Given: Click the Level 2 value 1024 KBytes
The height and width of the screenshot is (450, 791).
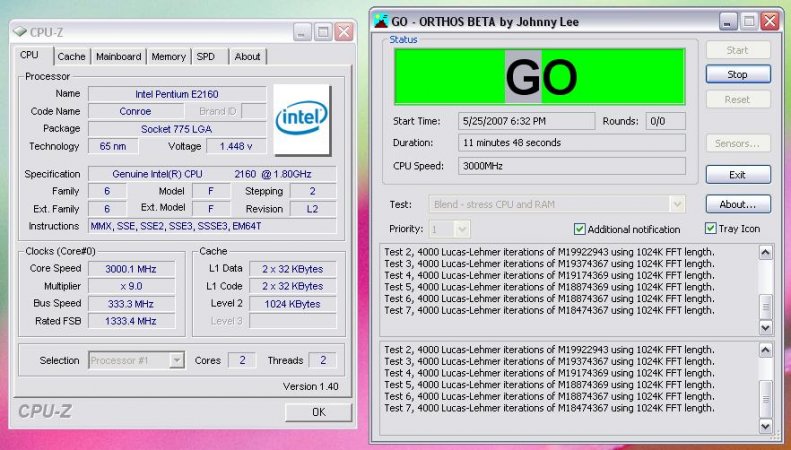Looking at the screenshot, I should (x=293, y=304).
